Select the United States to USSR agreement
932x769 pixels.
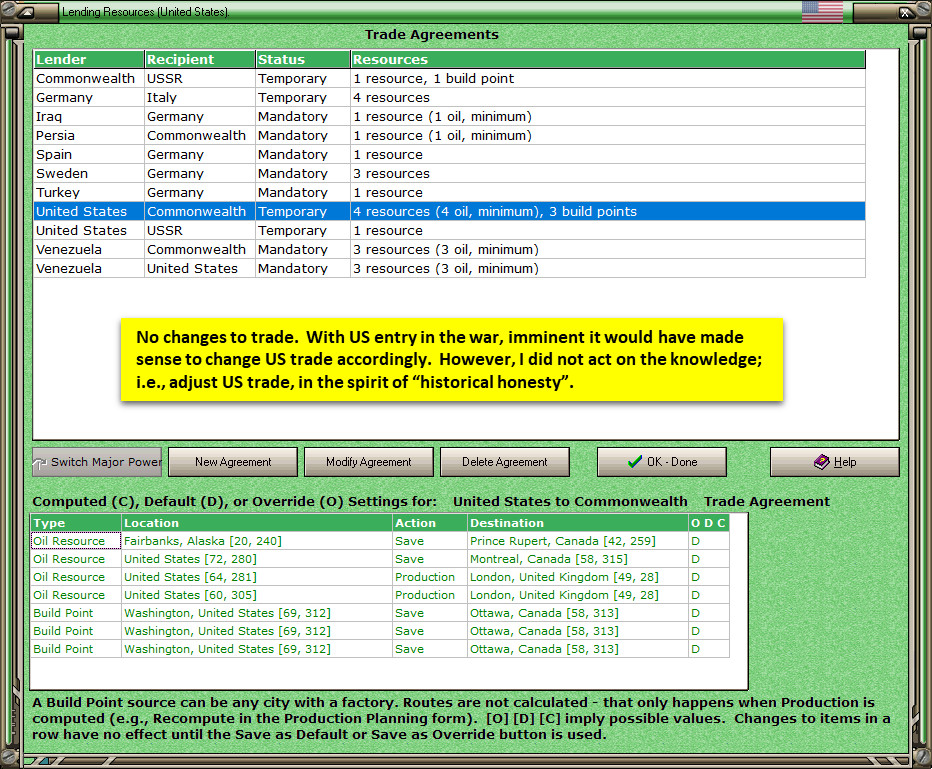[x=449, y=231]
